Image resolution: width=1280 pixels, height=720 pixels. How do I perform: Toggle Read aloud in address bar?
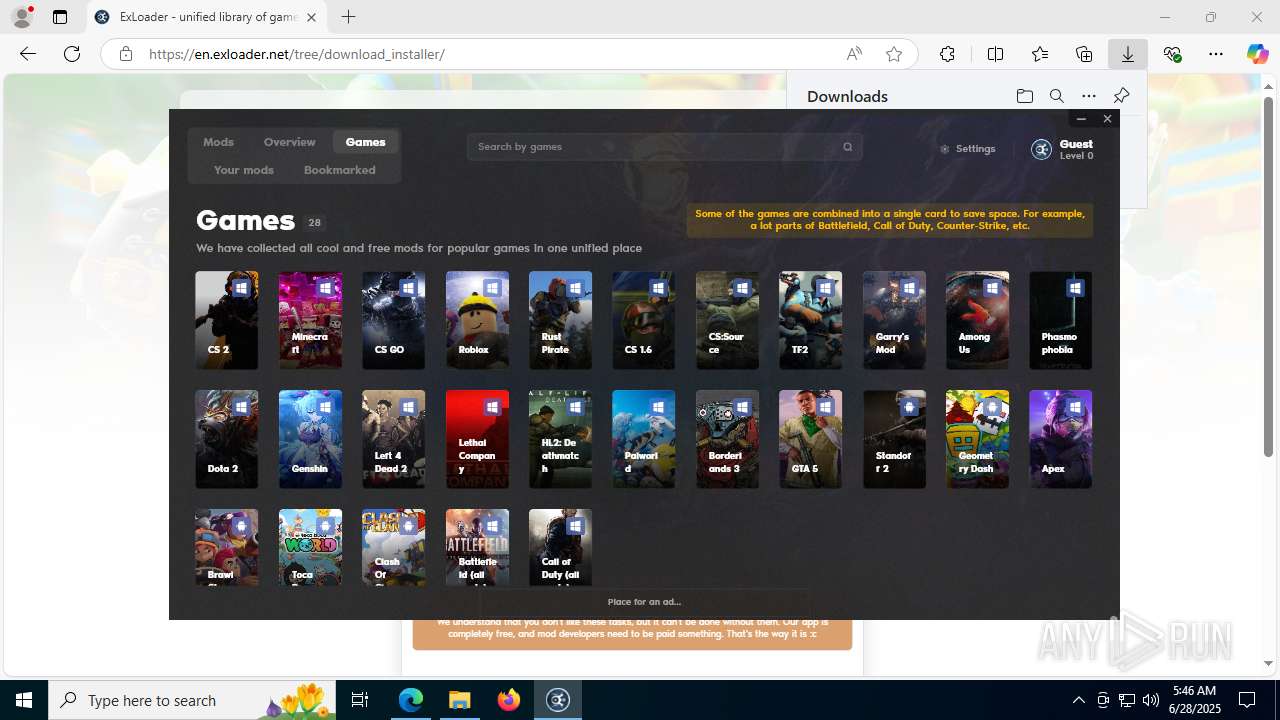(854, 54)
